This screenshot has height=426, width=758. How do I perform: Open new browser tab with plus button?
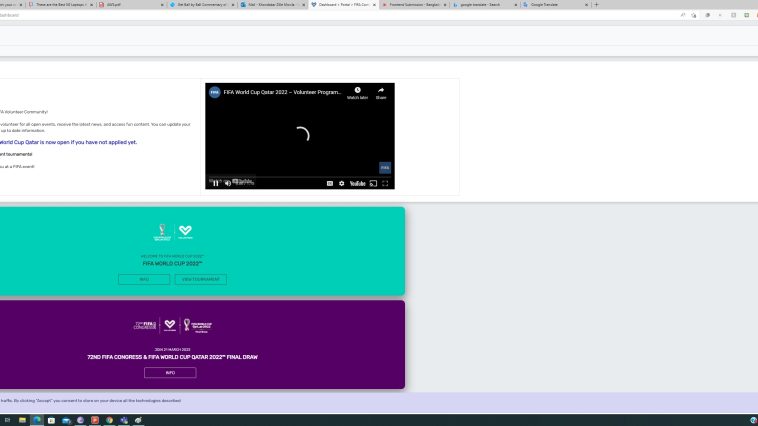click(x=597, y=5)
